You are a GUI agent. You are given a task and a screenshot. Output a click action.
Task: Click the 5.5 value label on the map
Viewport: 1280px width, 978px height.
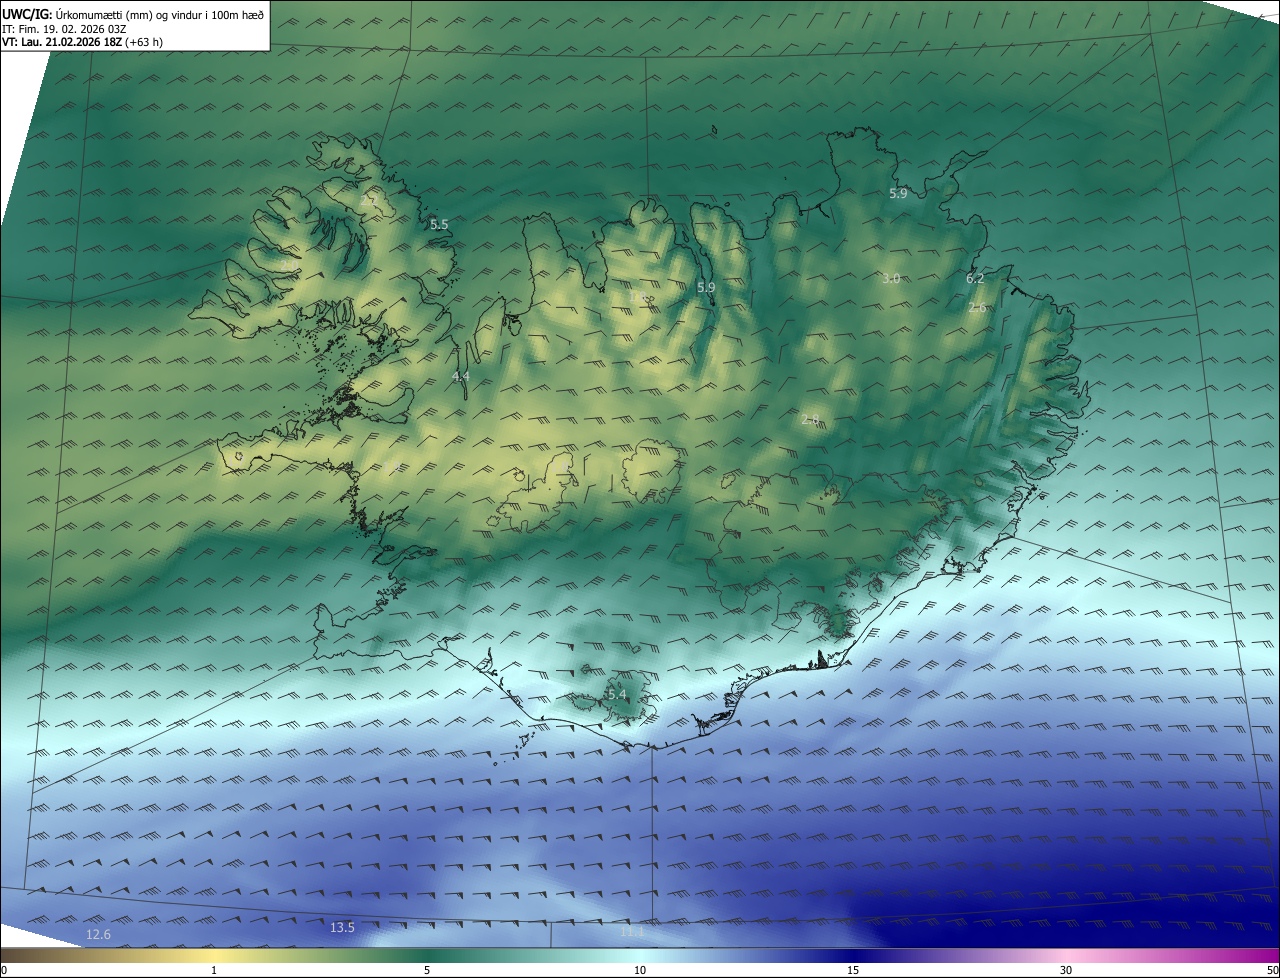coord(439,225)
